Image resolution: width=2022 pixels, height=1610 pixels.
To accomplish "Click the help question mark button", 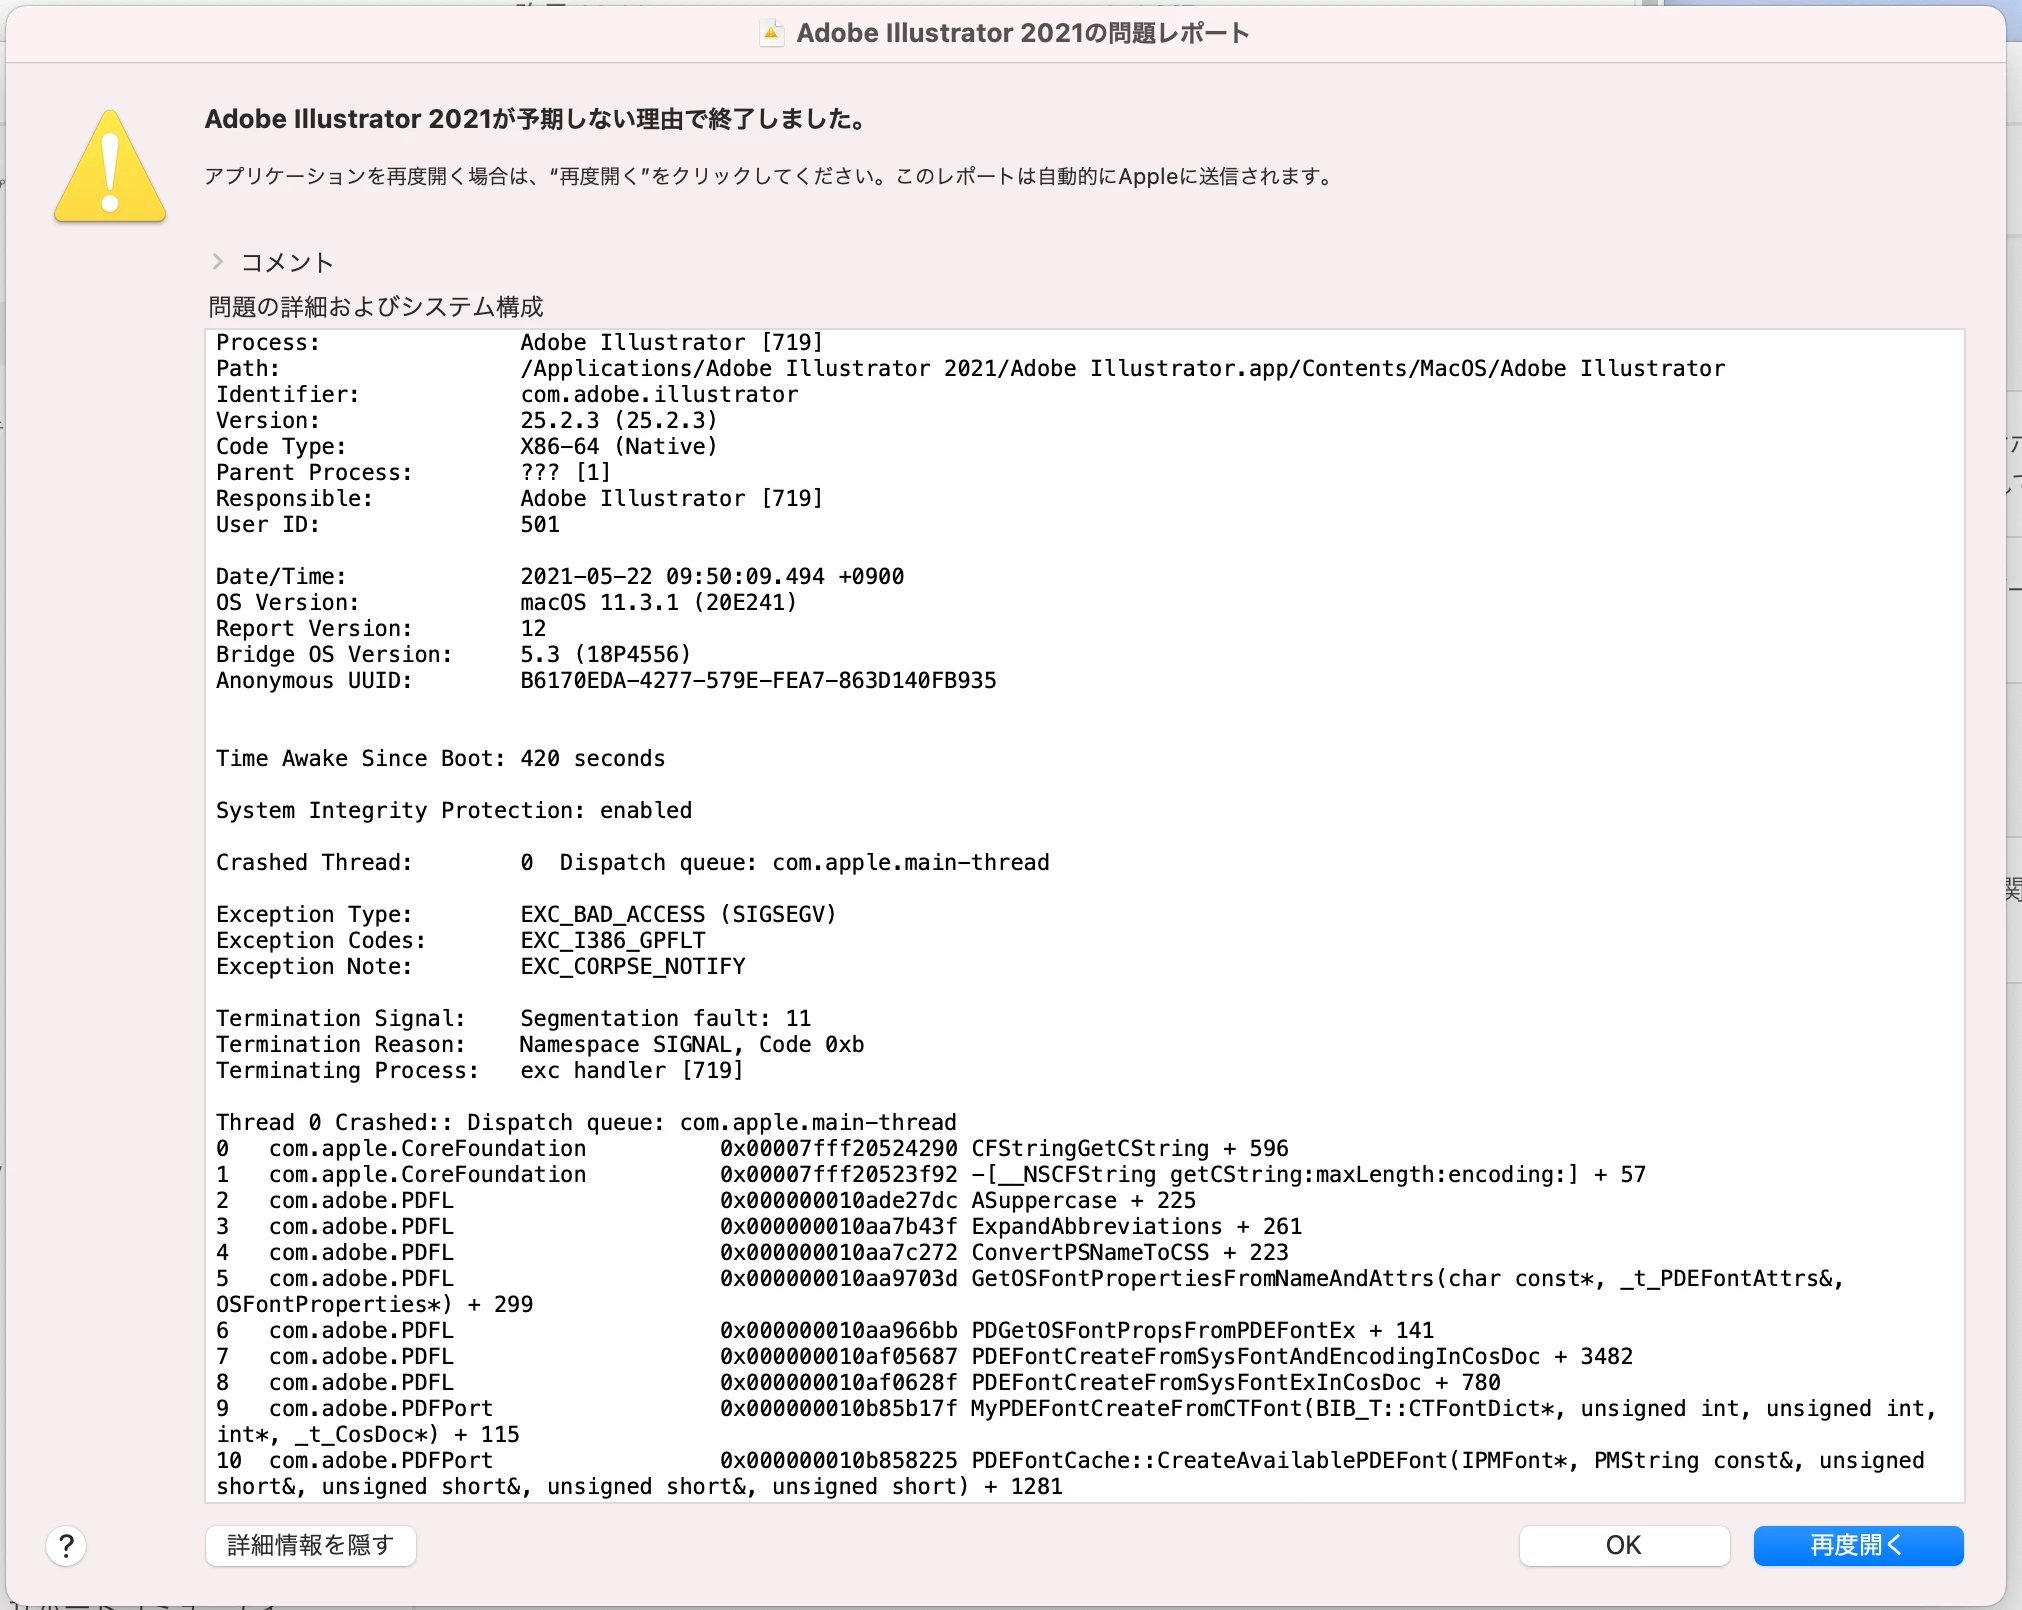I will point(66,1545).
